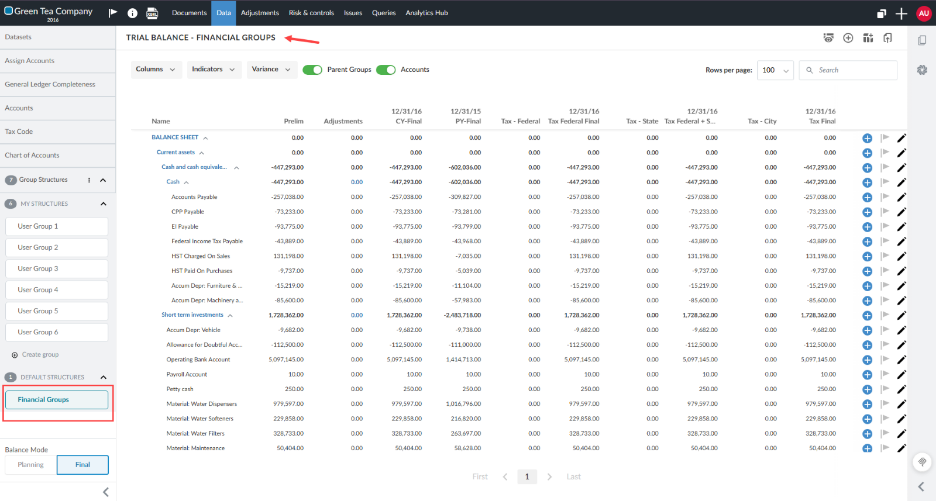
Task: Collapse the Current assets group
Action: pos(201,153)
